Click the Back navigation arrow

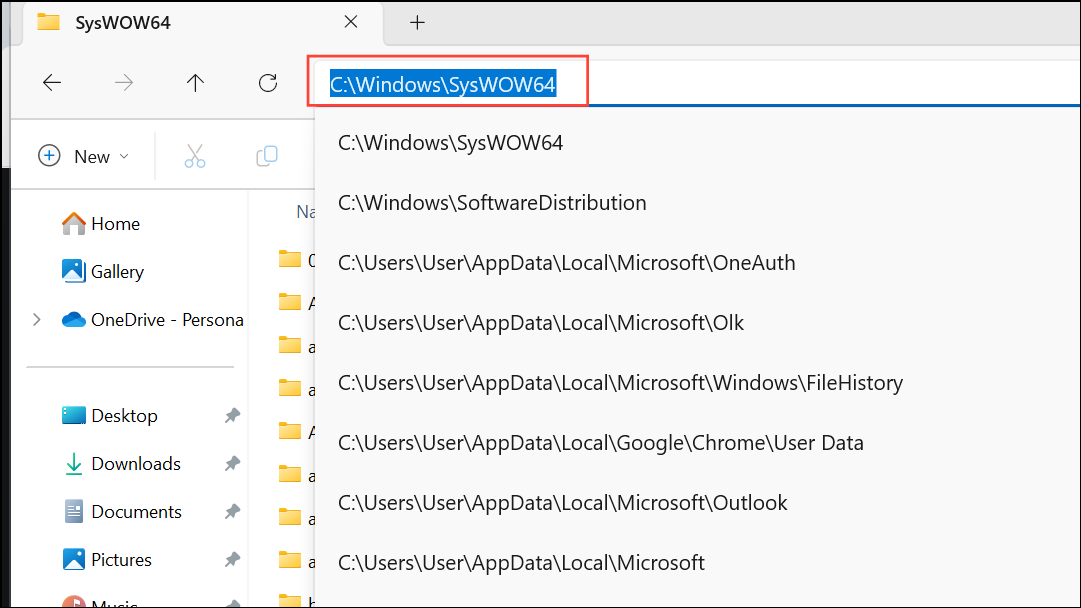pyautogui.click(x=52, y=83)
